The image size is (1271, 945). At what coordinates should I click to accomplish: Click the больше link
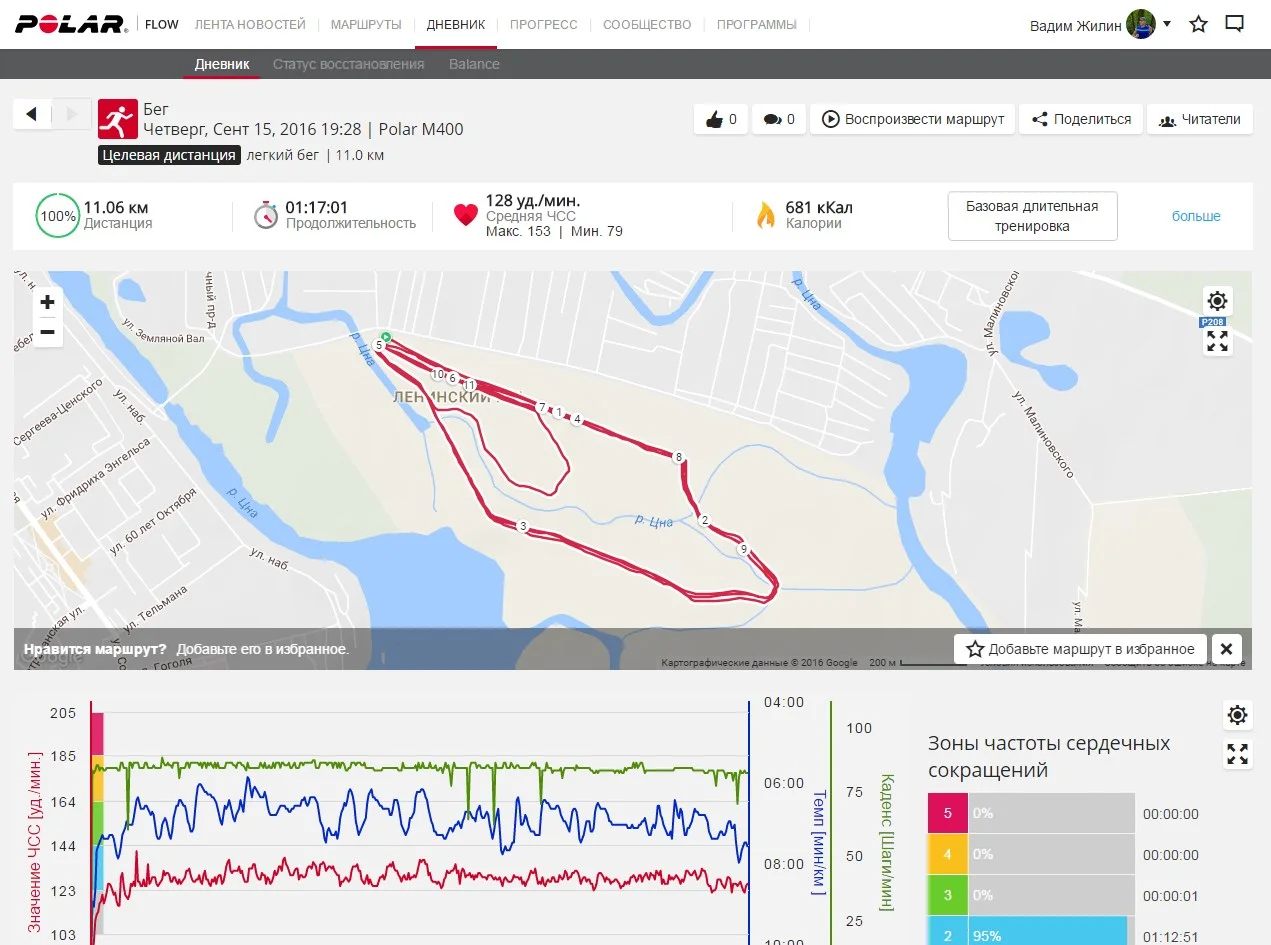coord(1196,216)
